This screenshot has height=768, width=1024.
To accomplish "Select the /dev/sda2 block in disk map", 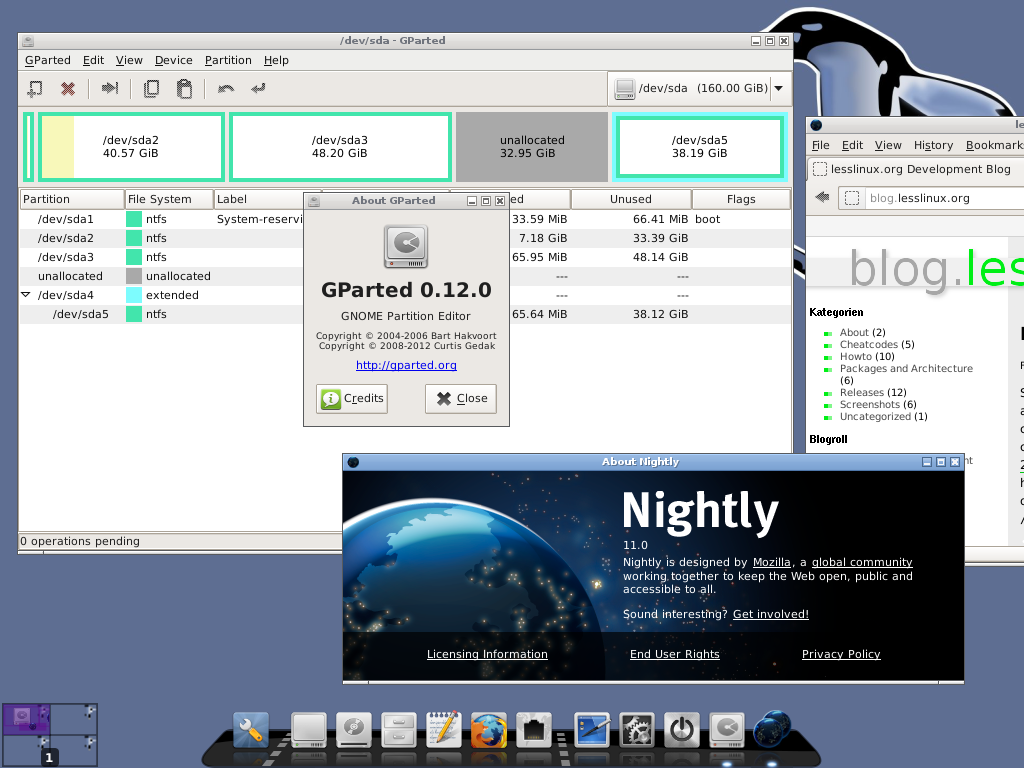I will pyautogui.click(x=131, y=147).
